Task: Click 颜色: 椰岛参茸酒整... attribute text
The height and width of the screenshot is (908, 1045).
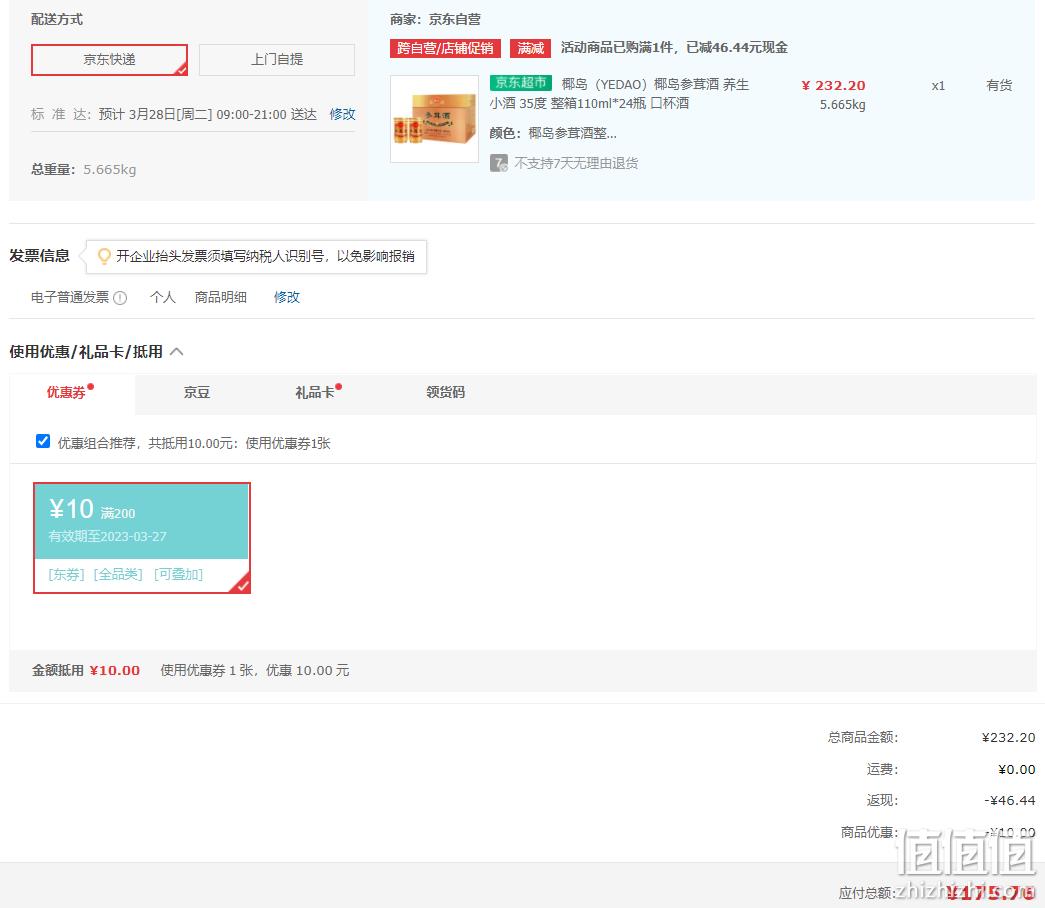Action: click(x=553, y=133)
